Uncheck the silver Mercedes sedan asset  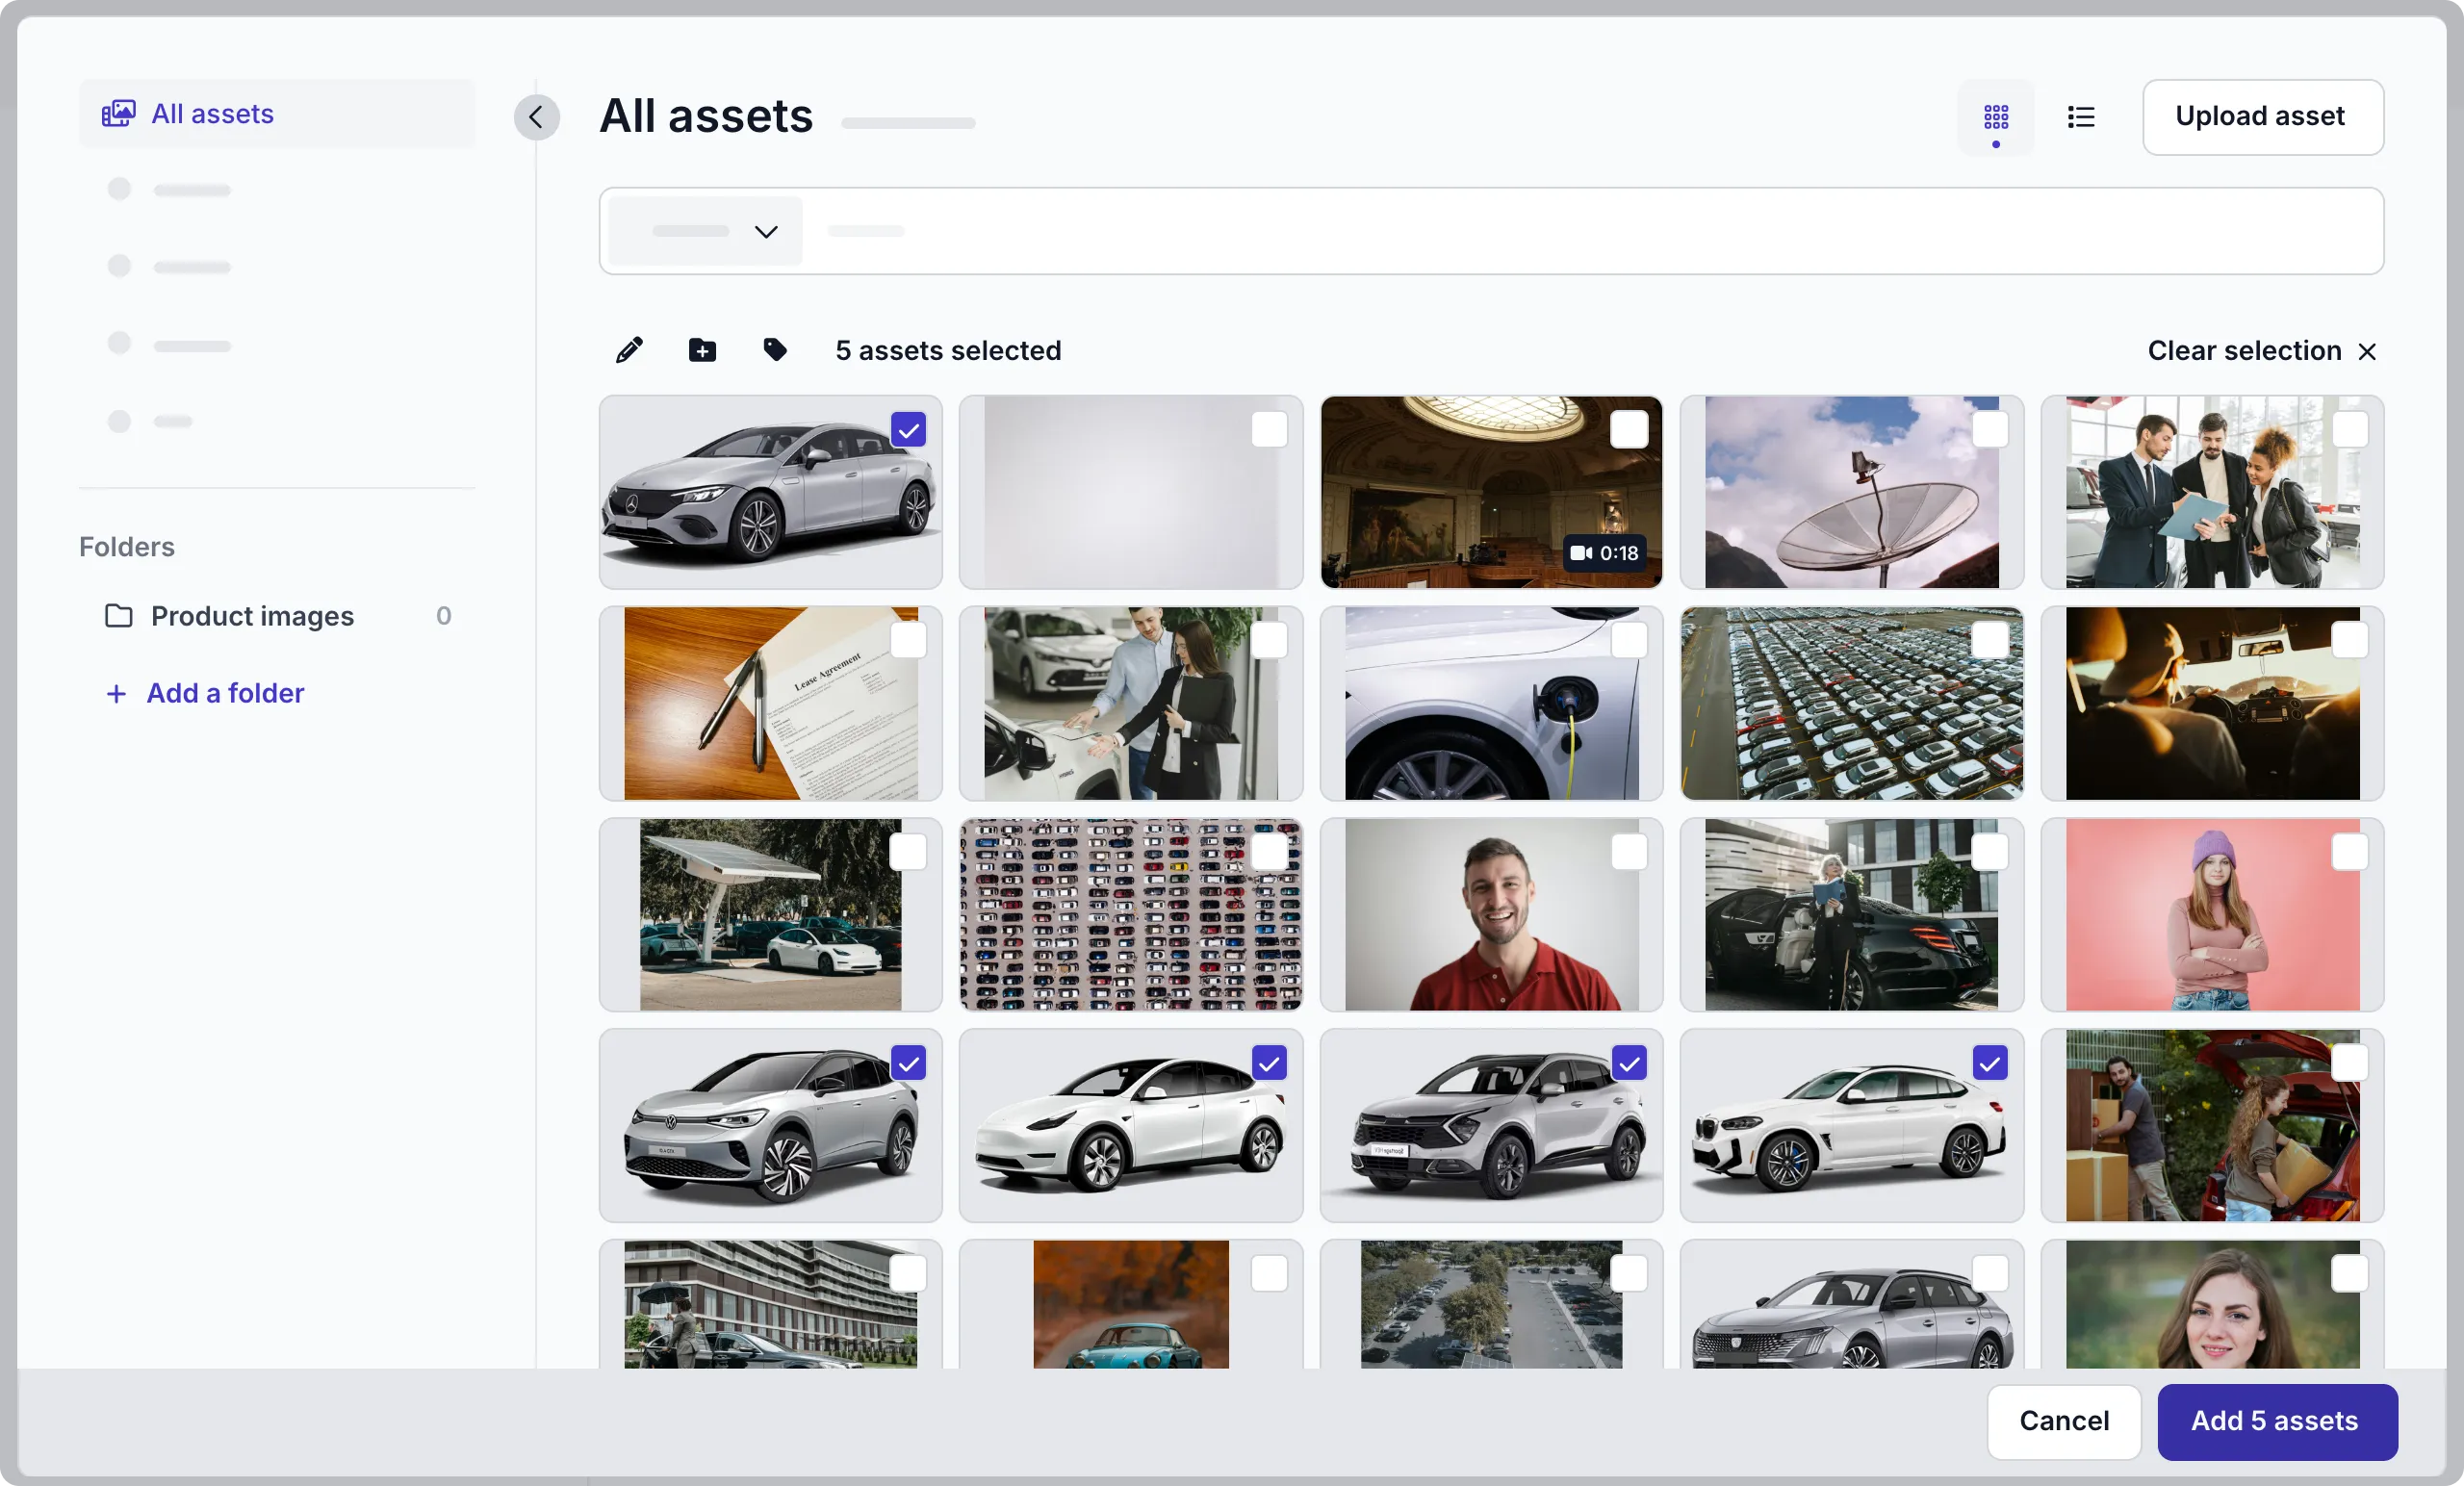click(x=908, y=430)
